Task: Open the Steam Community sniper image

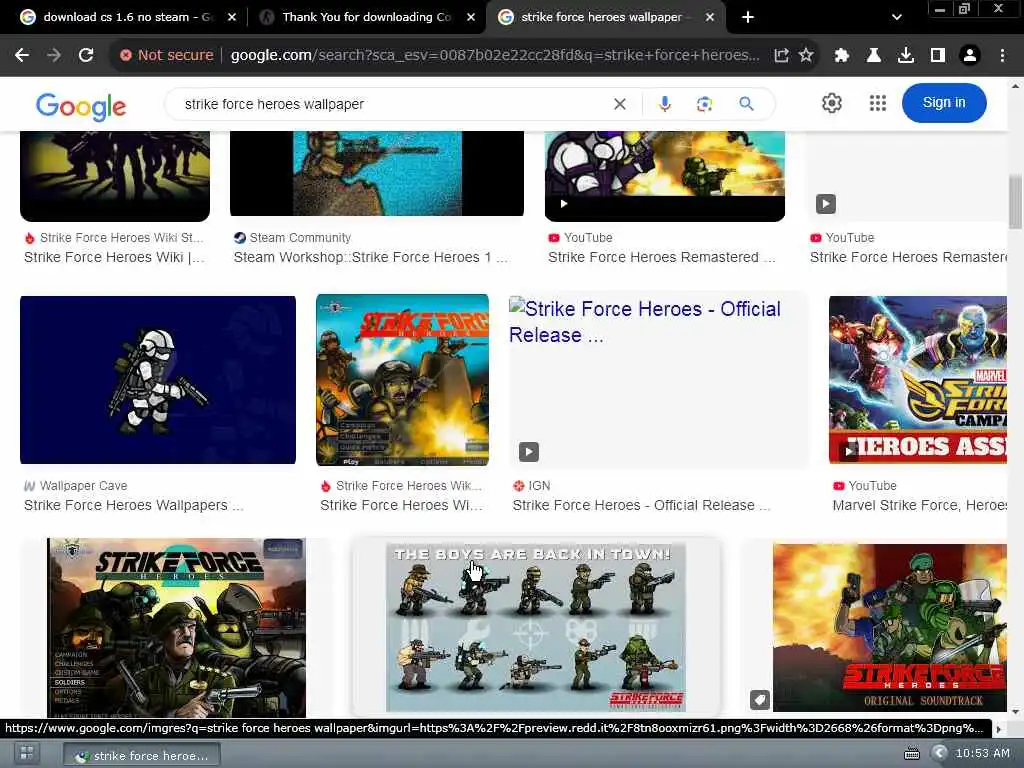Action: [377, 173]
